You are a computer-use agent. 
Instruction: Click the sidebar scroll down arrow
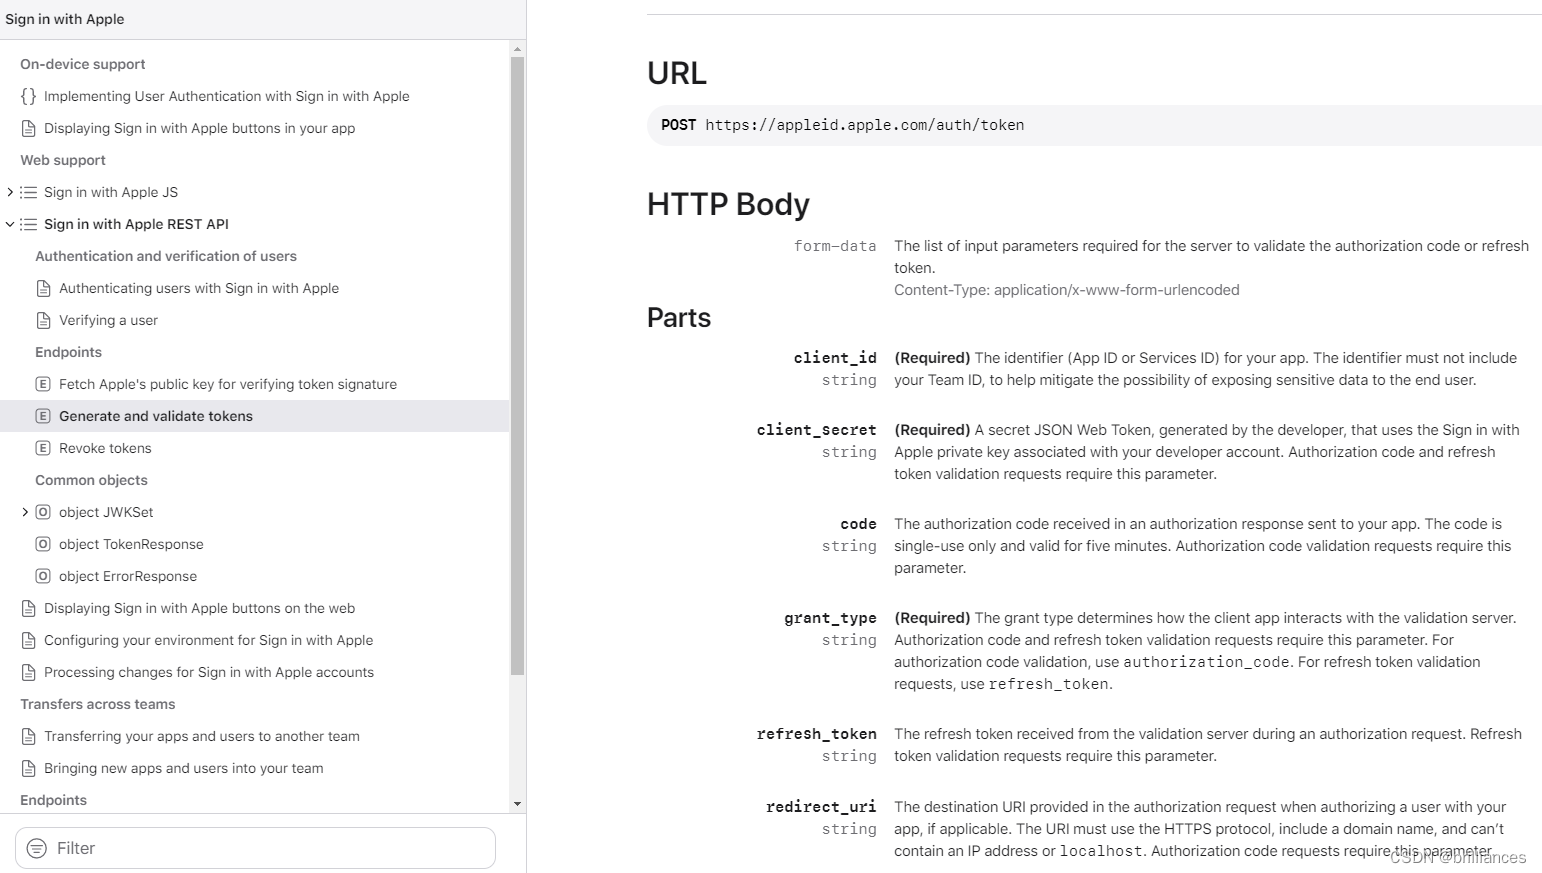click(x=517, y=804)
